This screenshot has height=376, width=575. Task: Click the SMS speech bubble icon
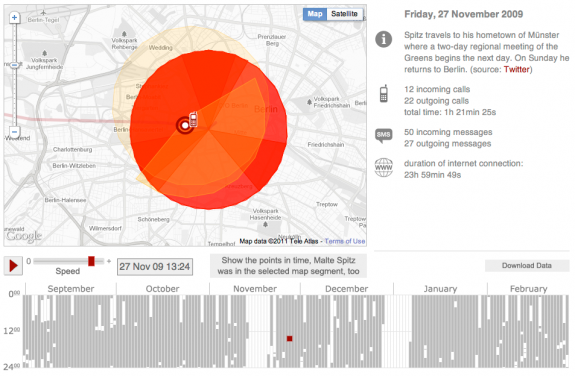(x=384, y=135)
